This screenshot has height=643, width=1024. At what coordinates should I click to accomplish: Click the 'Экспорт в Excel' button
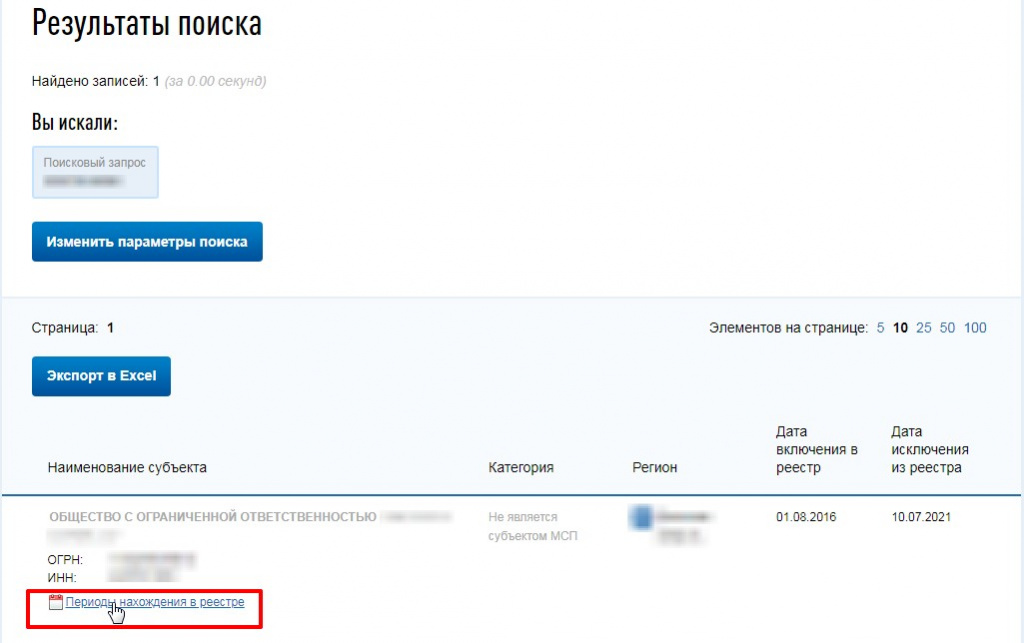tap(101, 376)
